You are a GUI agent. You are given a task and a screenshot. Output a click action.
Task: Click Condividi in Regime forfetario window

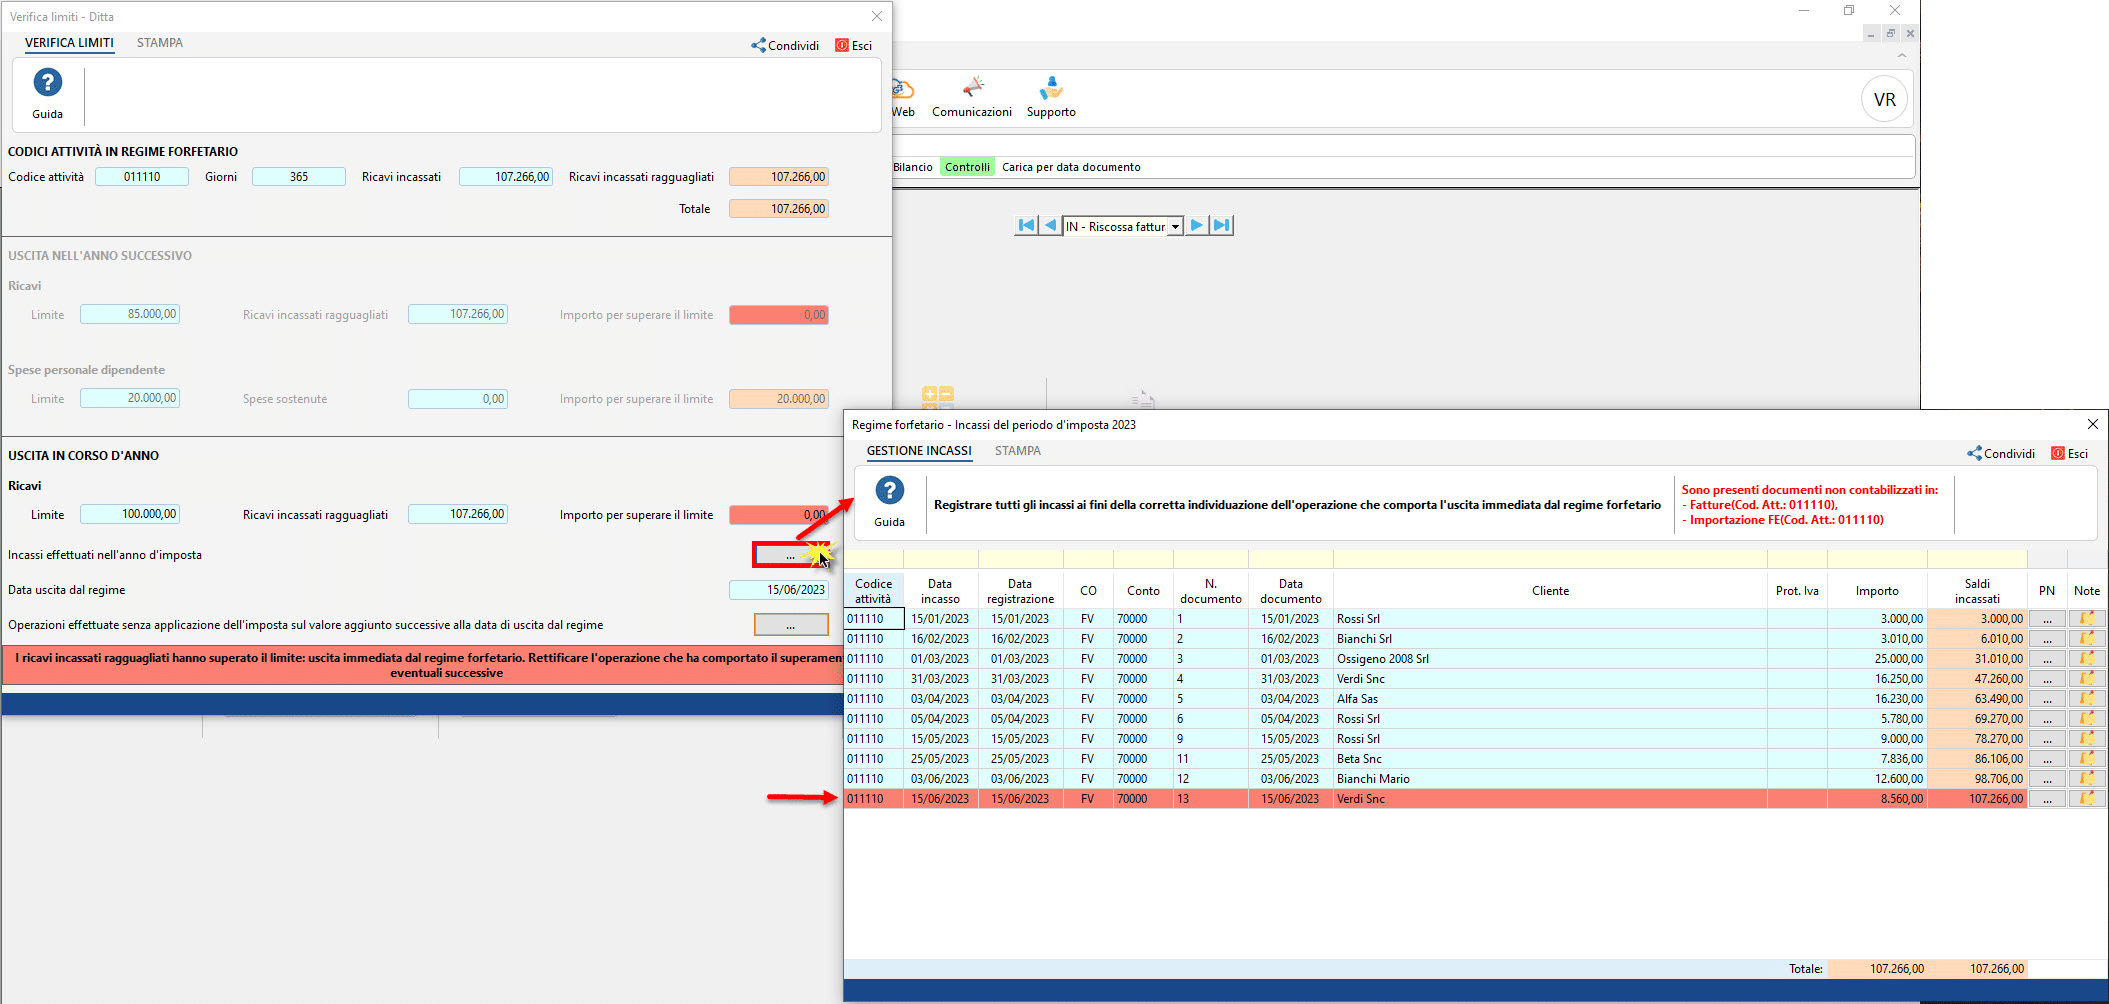(2001, 453)
